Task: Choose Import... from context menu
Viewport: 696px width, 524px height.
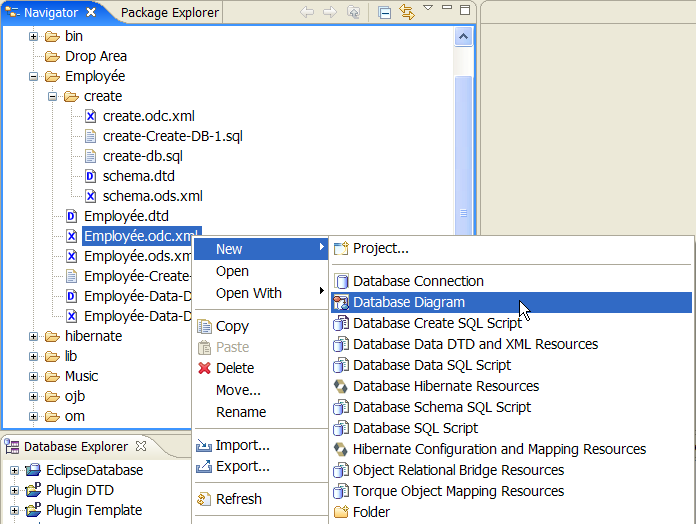Action: 261,445
